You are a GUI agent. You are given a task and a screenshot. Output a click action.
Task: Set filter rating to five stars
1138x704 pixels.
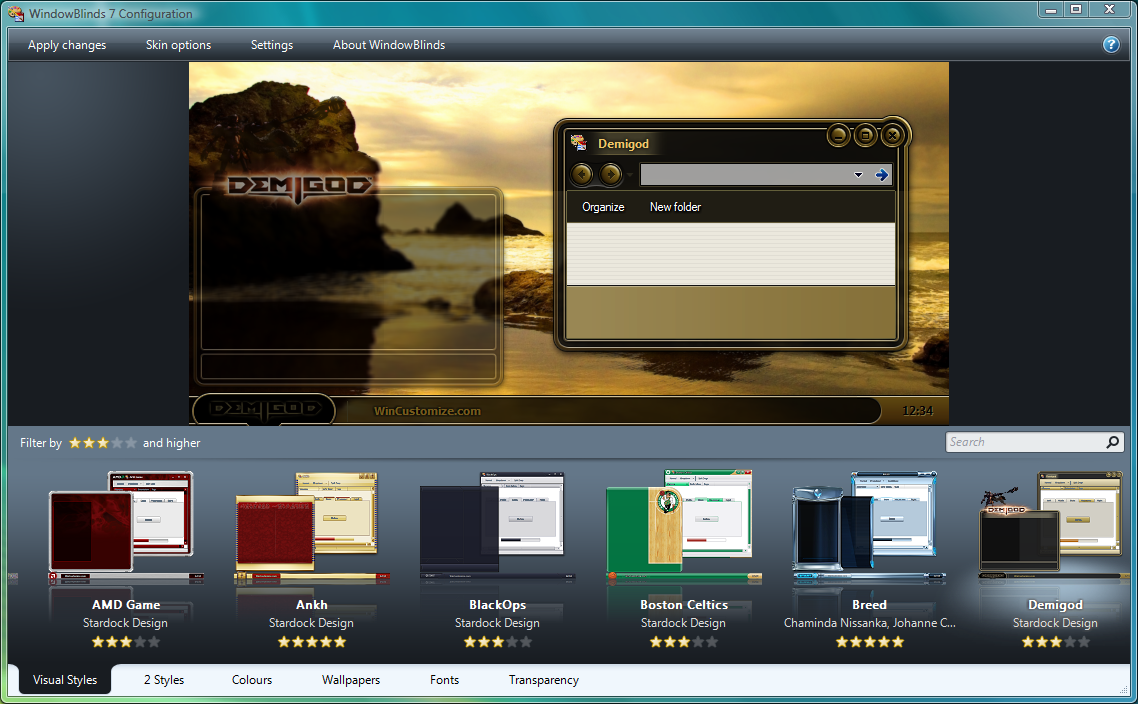click(131, 443)
